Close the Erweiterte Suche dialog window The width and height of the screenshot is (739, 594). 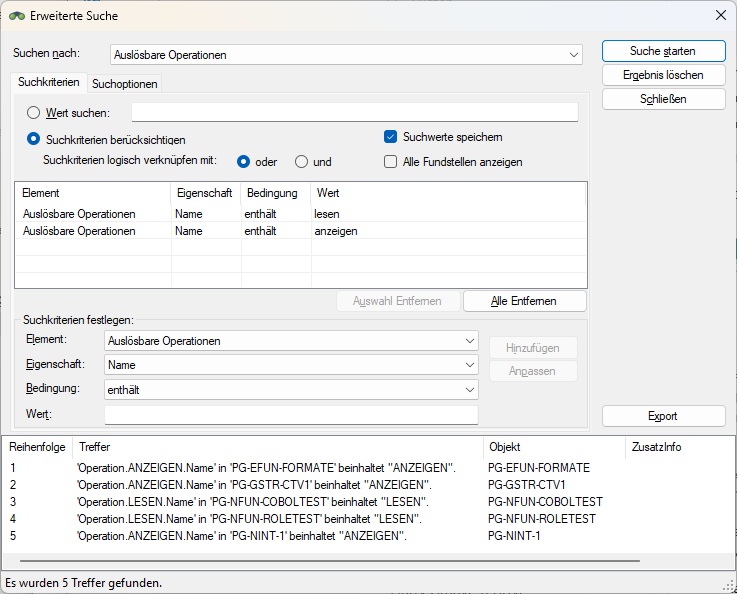coord(719,15)
